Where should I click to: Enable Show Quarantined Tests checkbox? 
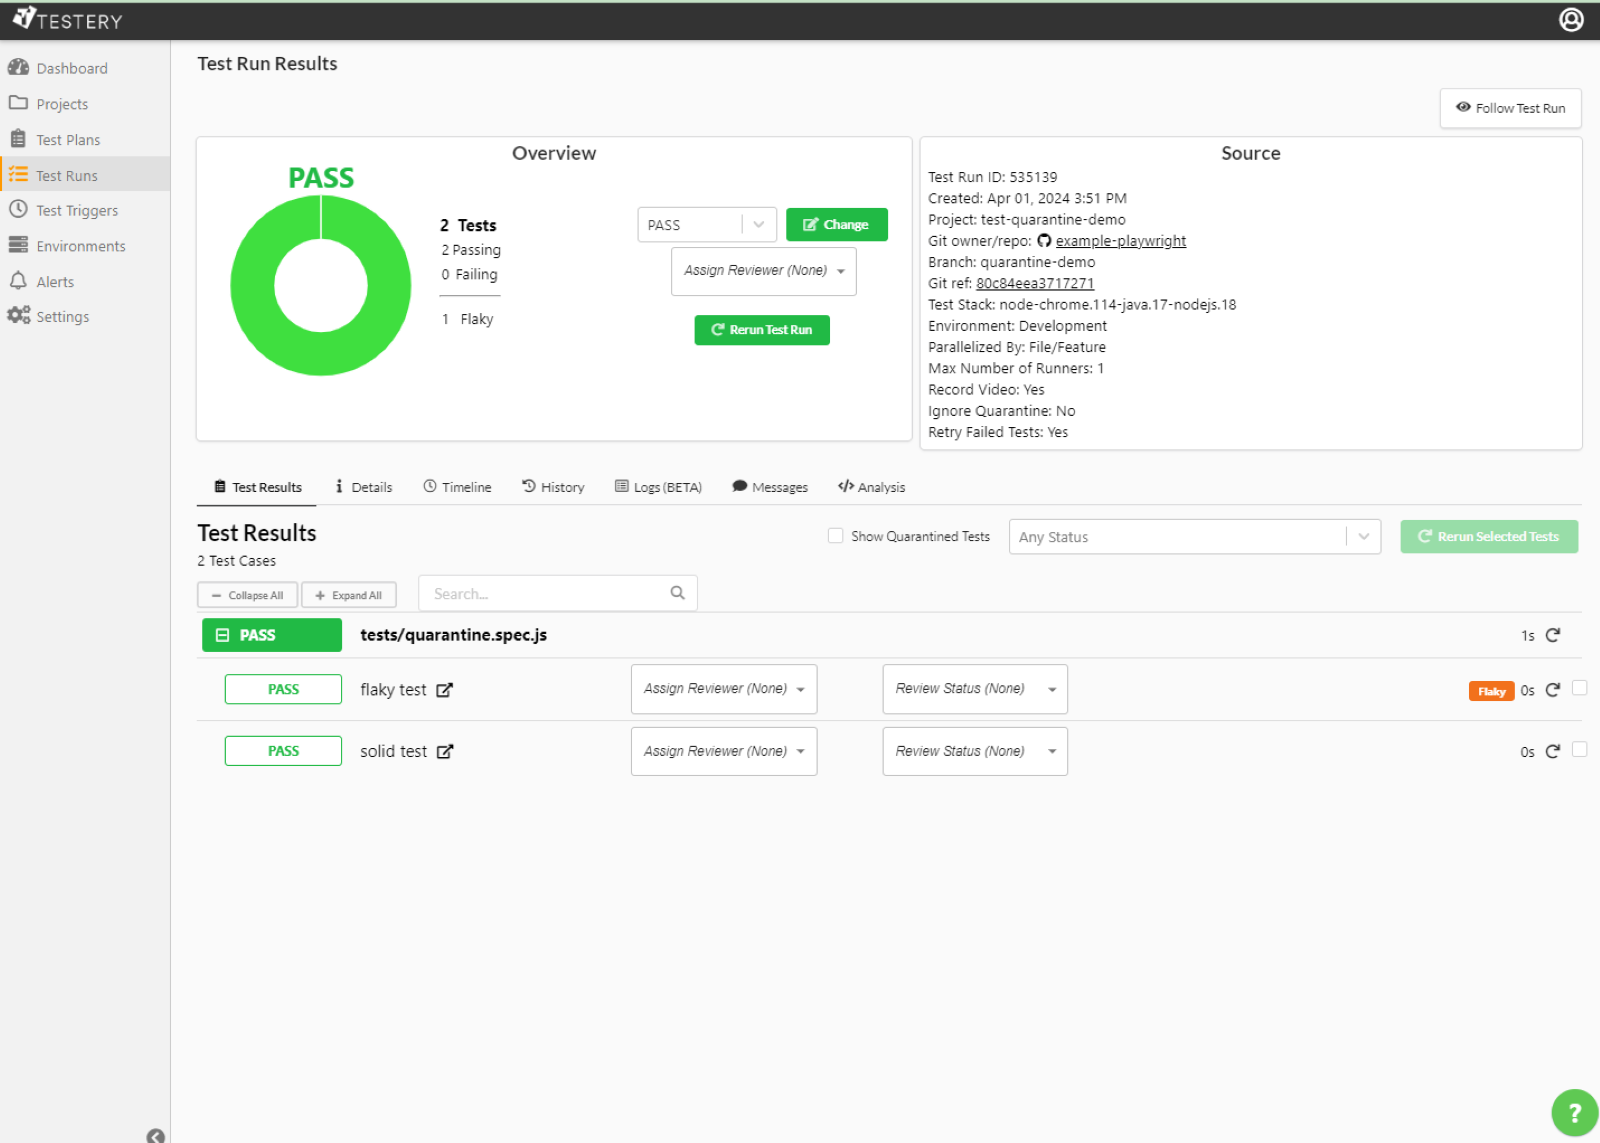point(835,536)
